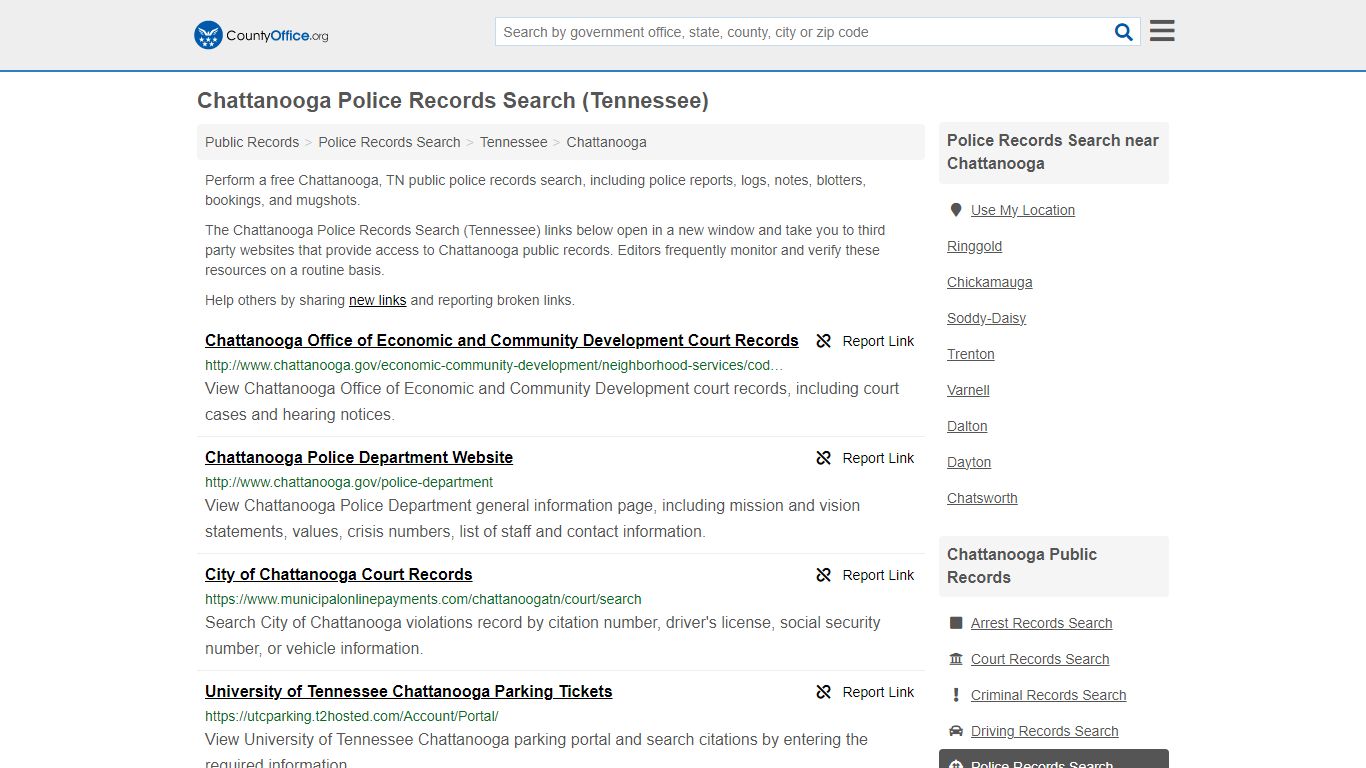The image size is (1366, 768).
Task: Go to Tennessee breadcrumb
Action: click(514, 142)
